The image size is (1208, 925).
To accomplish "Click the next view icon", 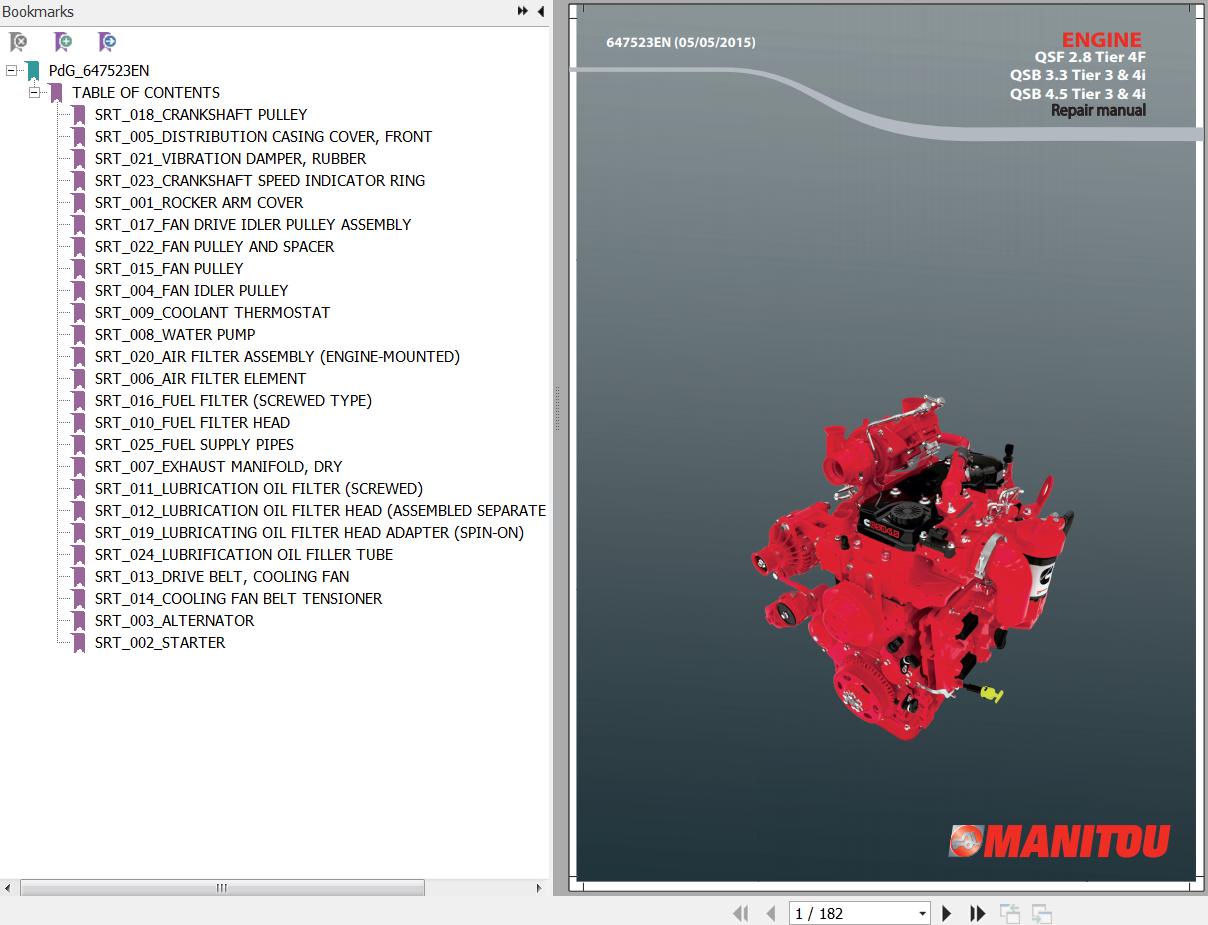I will 1042,913.
